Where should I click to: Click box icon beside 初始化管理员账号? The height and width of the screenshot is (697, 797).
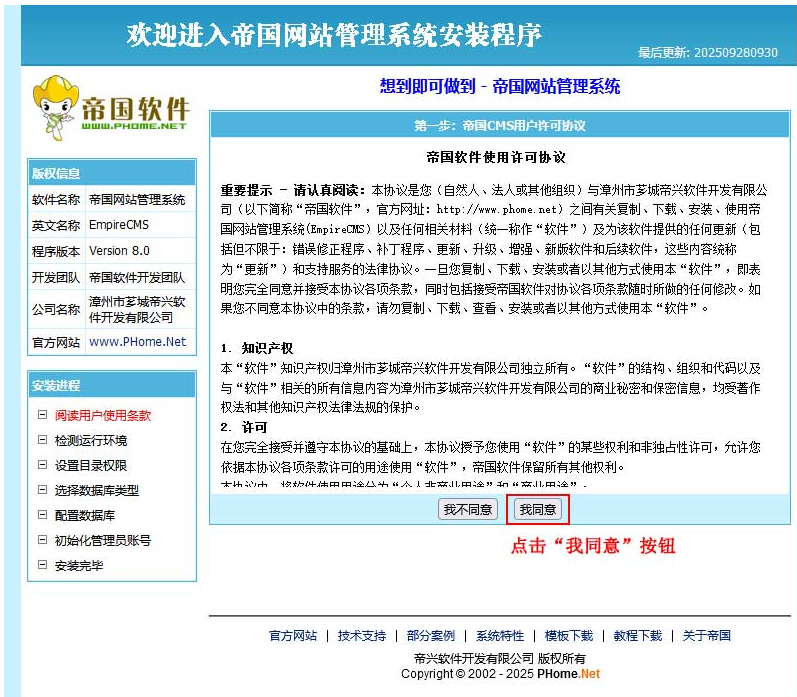pyautogui.click(x=43, y=539)
